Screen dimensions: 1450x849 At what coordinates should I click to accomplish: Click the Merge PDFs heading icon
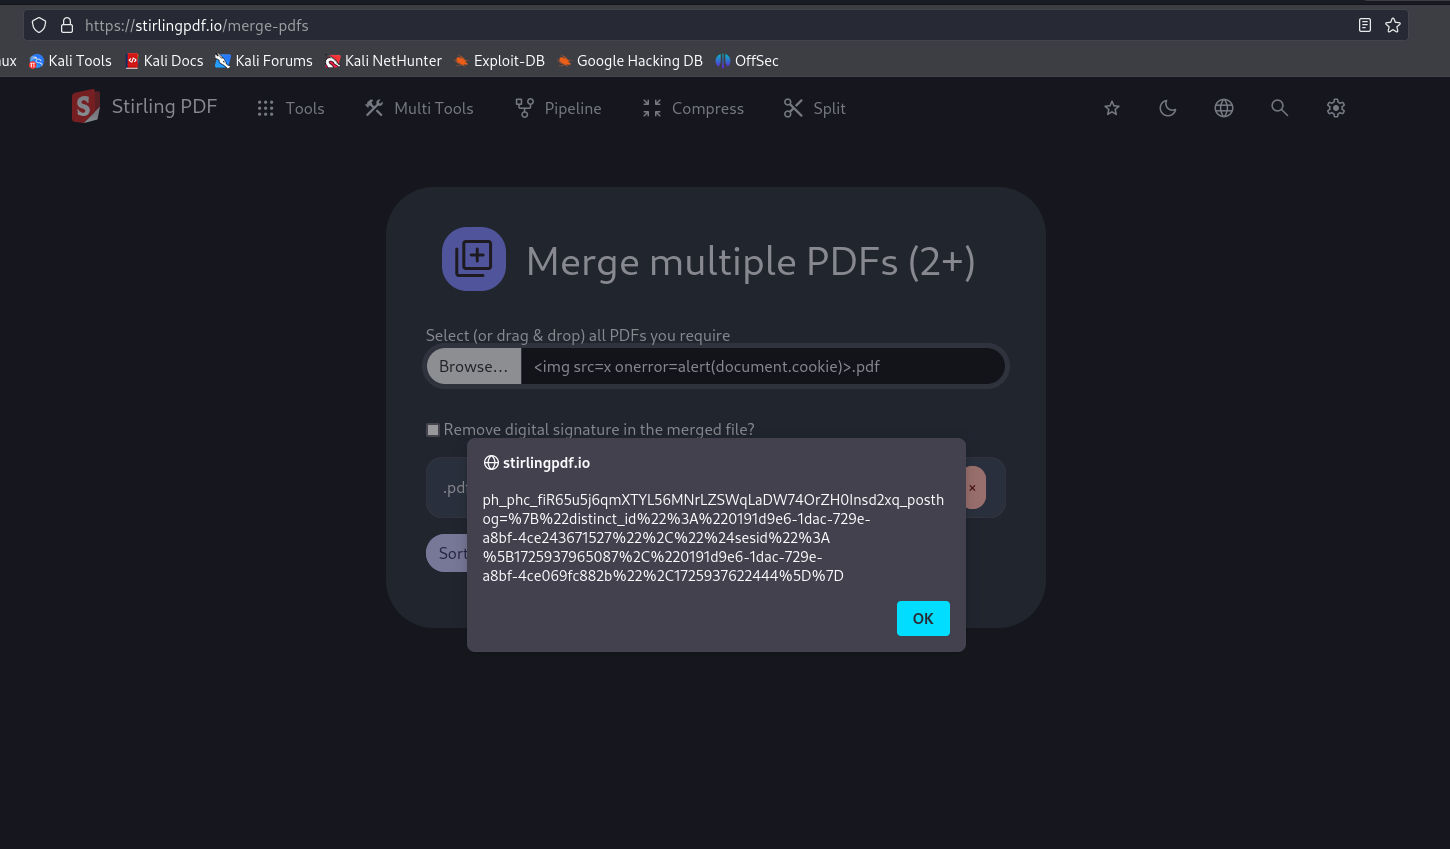point(474,259)
